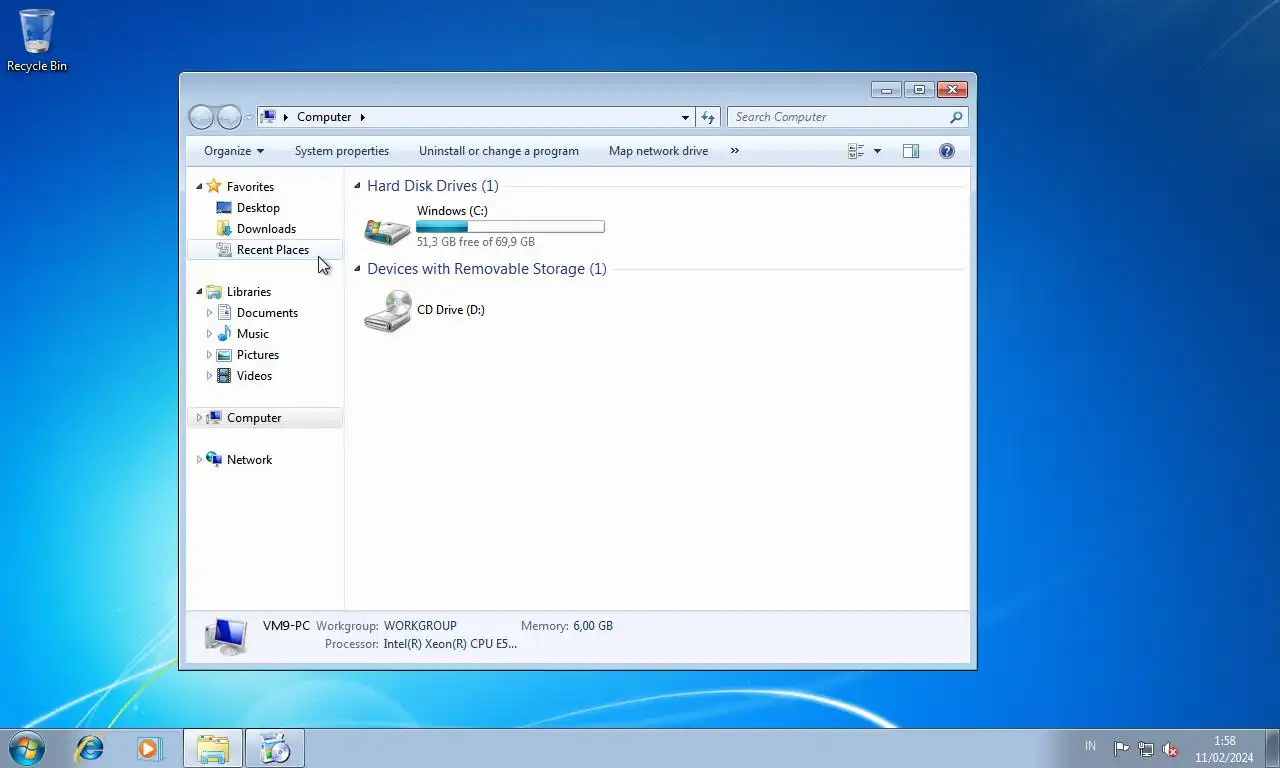Expand the Network node
The image size is (1280, 768).
click(x=199, y=460)
